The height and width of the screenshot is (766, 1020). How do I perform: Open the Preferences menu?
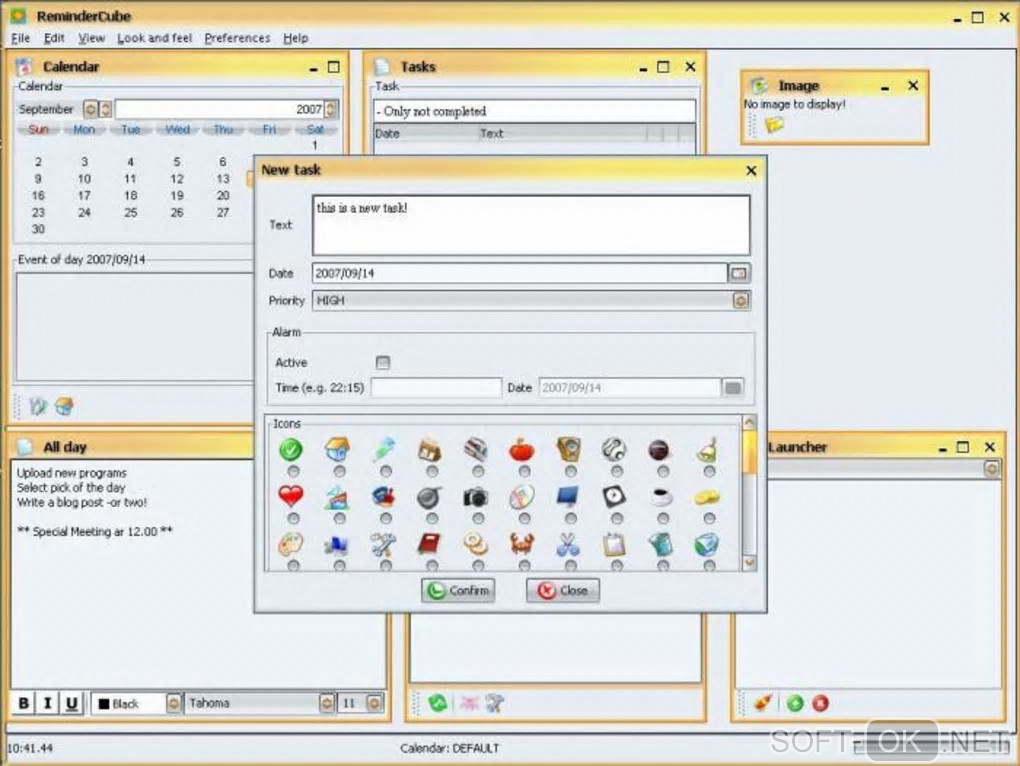coord(237,38)
